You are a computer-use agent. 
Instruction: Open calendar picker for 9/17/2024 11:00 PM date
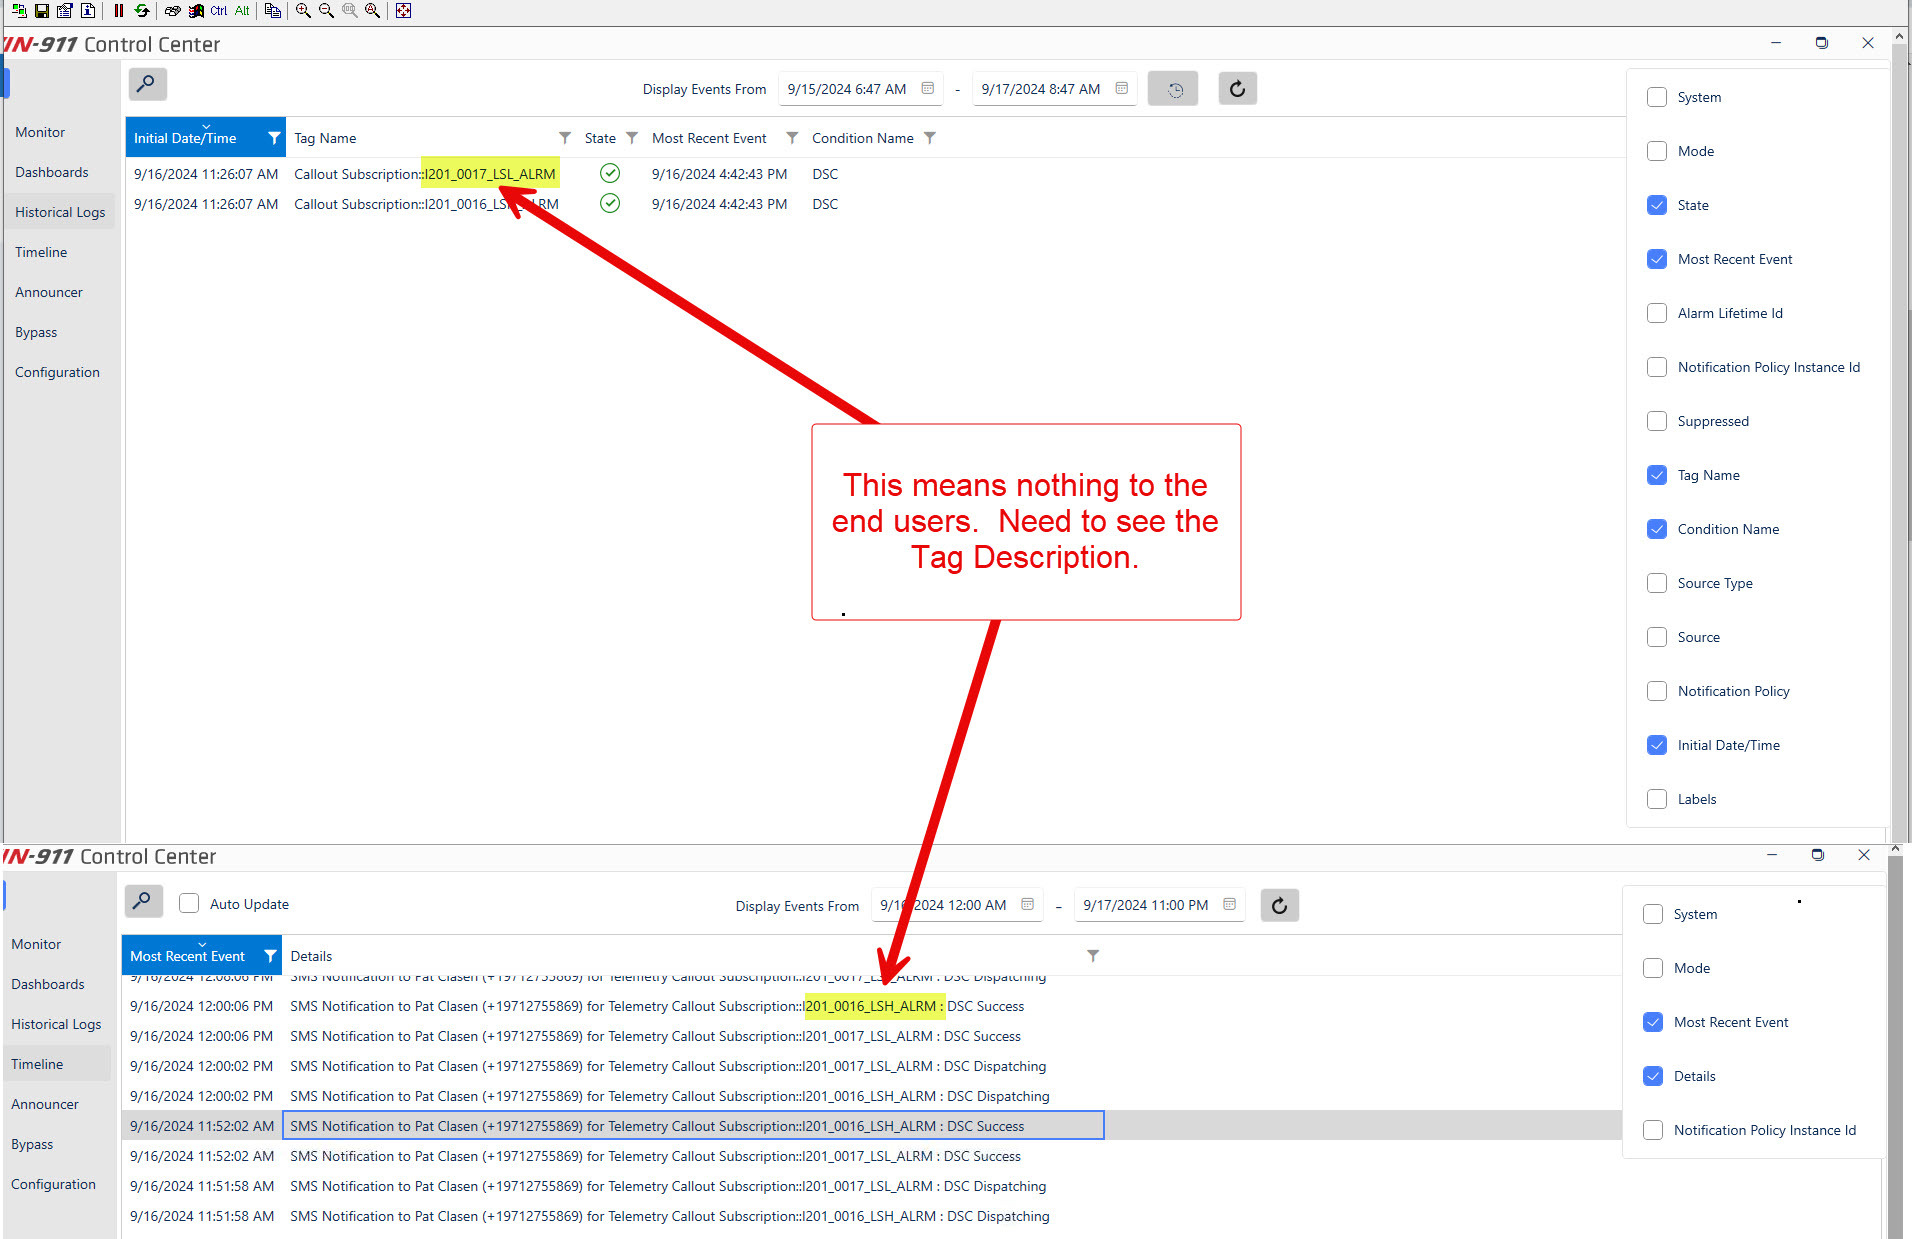(x=1229, y=905)
